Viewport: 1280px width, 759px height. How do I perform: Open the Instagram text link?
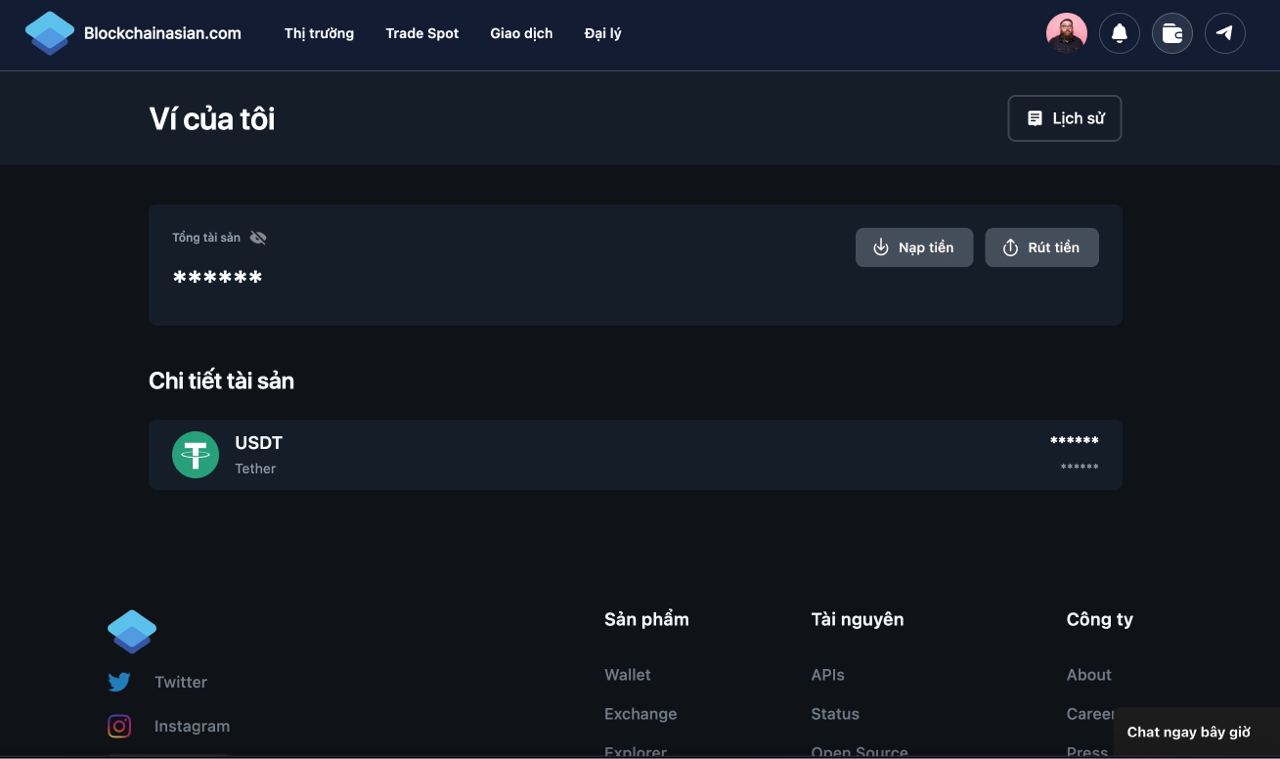coord(192,726)
